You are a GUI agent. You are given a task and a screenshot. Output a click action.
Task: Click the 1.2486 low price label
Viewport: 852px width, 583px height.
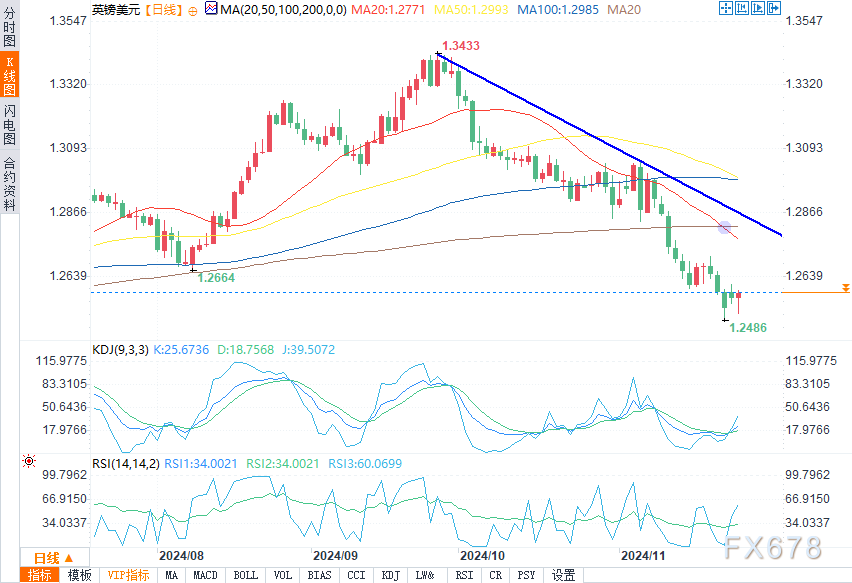[x=748, y=328]
